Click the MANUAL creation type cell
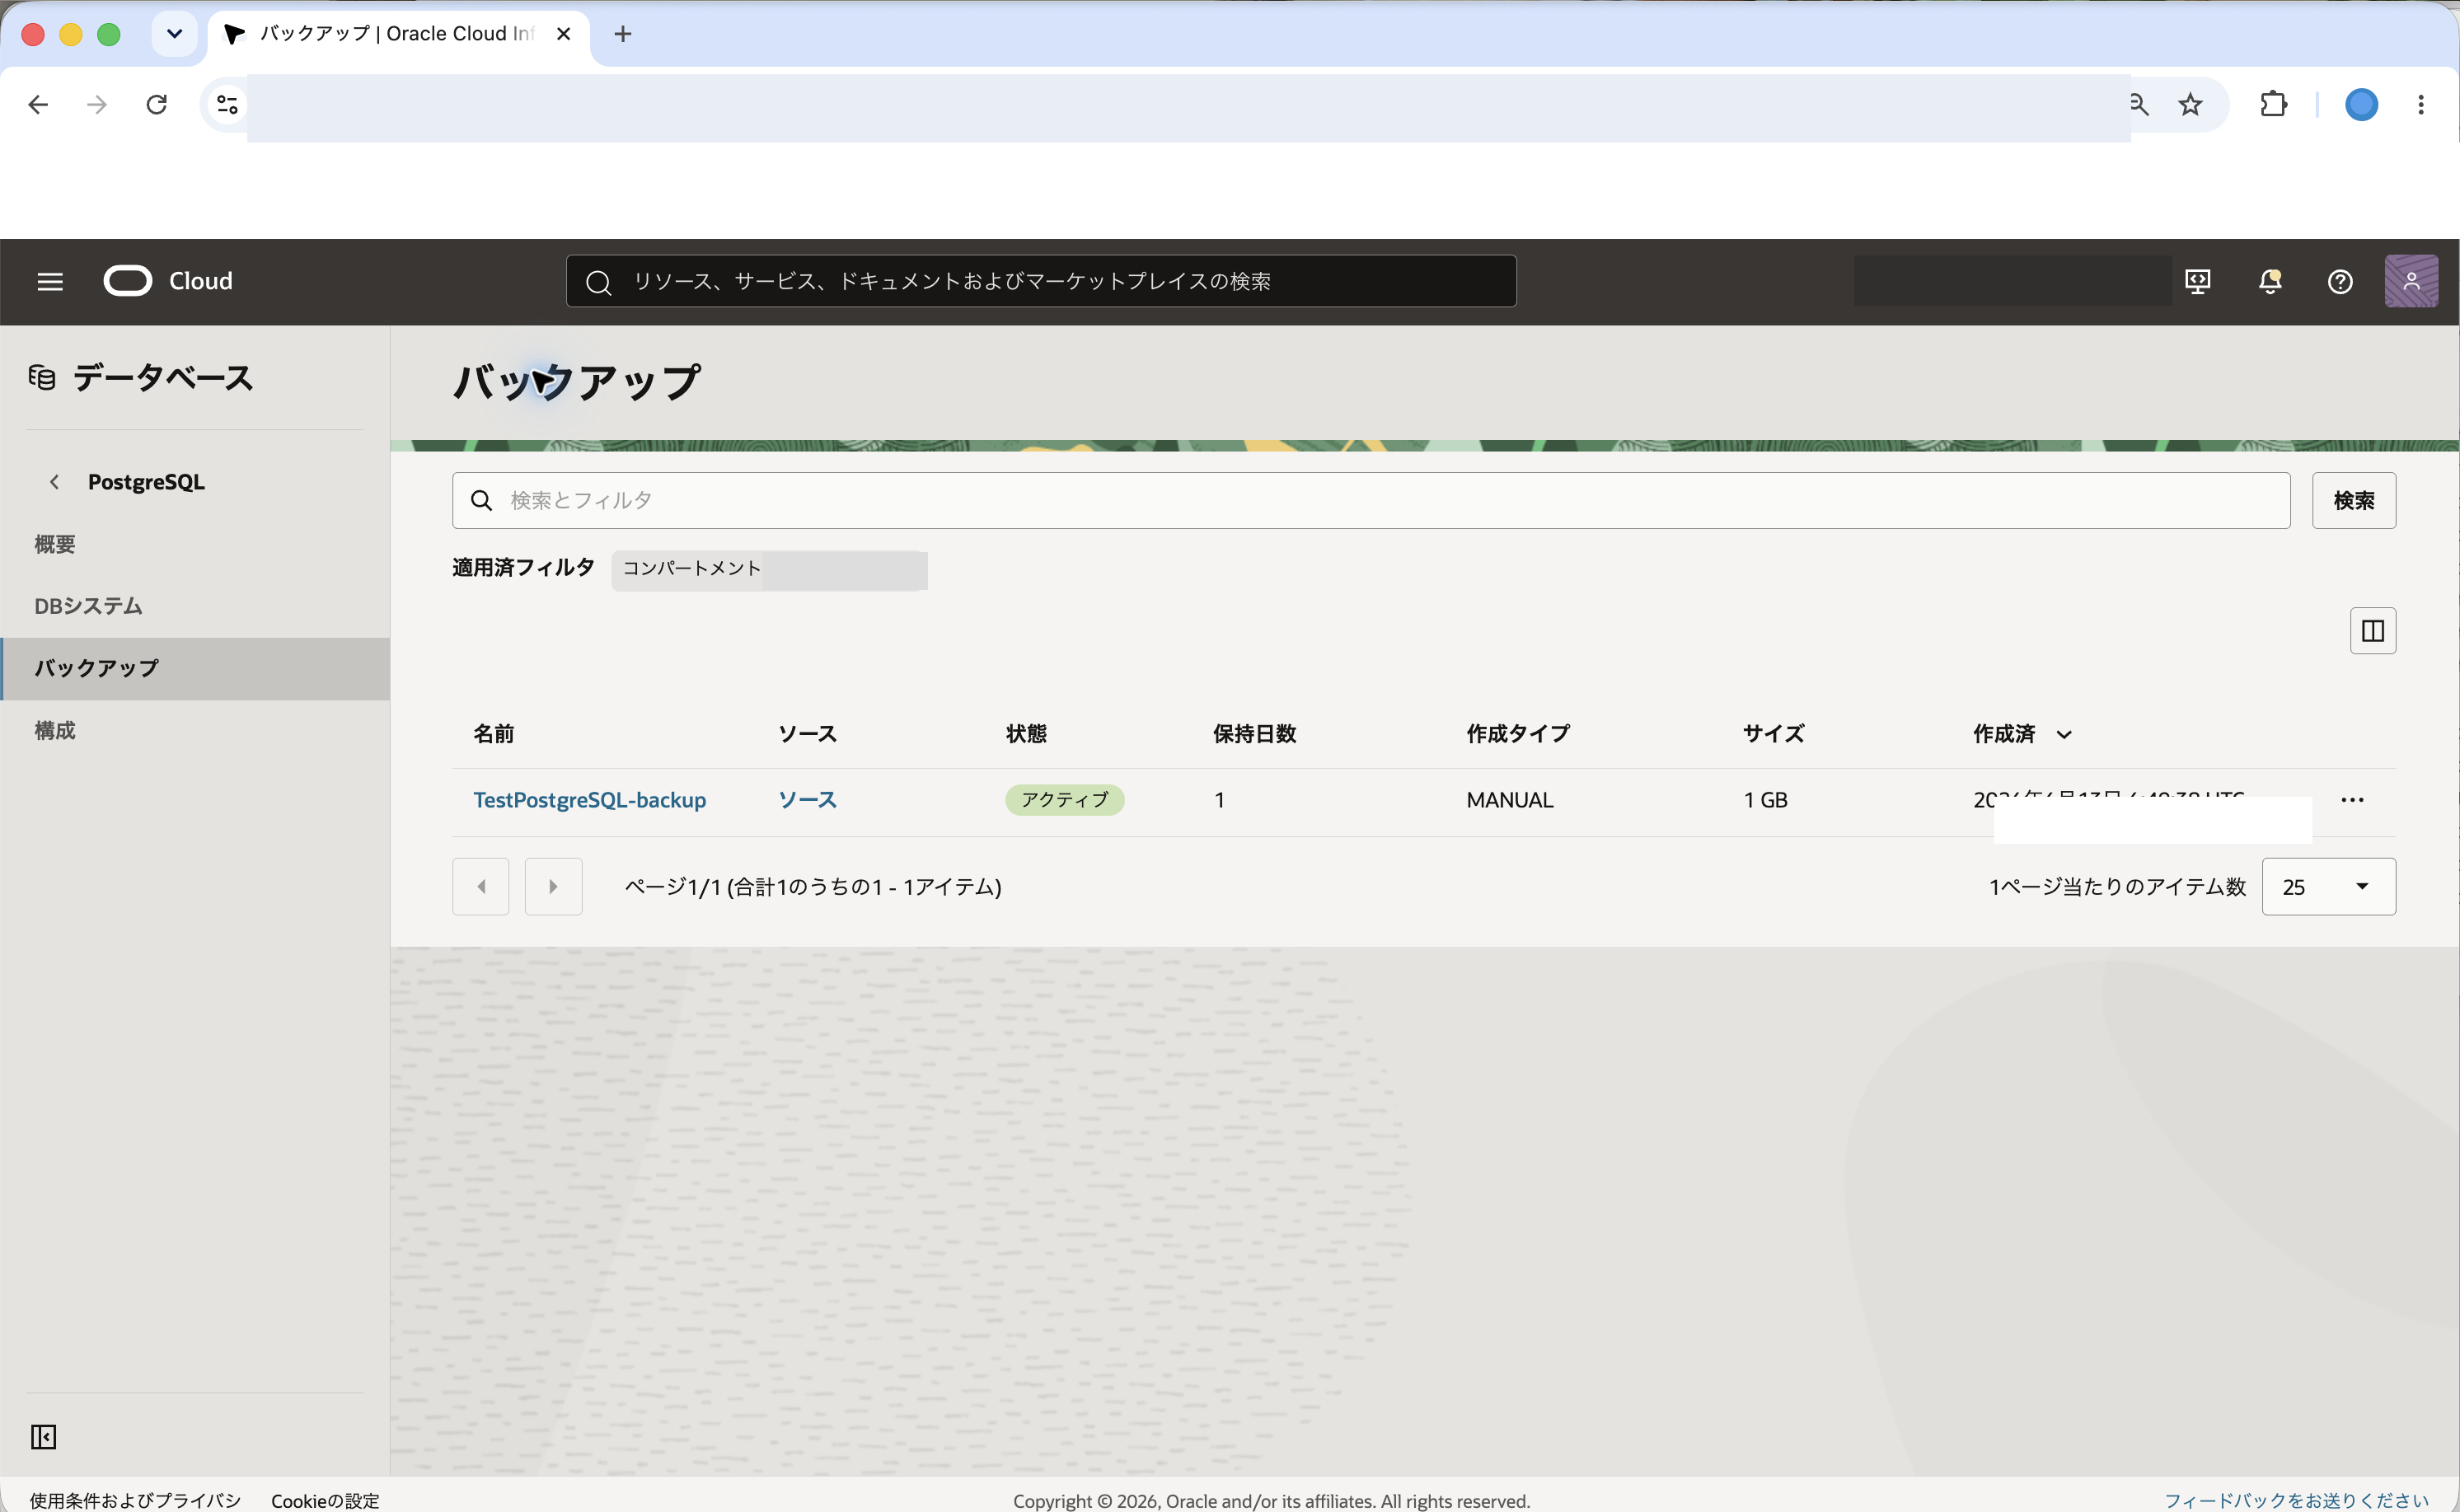Image resolution: width=2460 pixels, height=1512 pixels. 1509,800
